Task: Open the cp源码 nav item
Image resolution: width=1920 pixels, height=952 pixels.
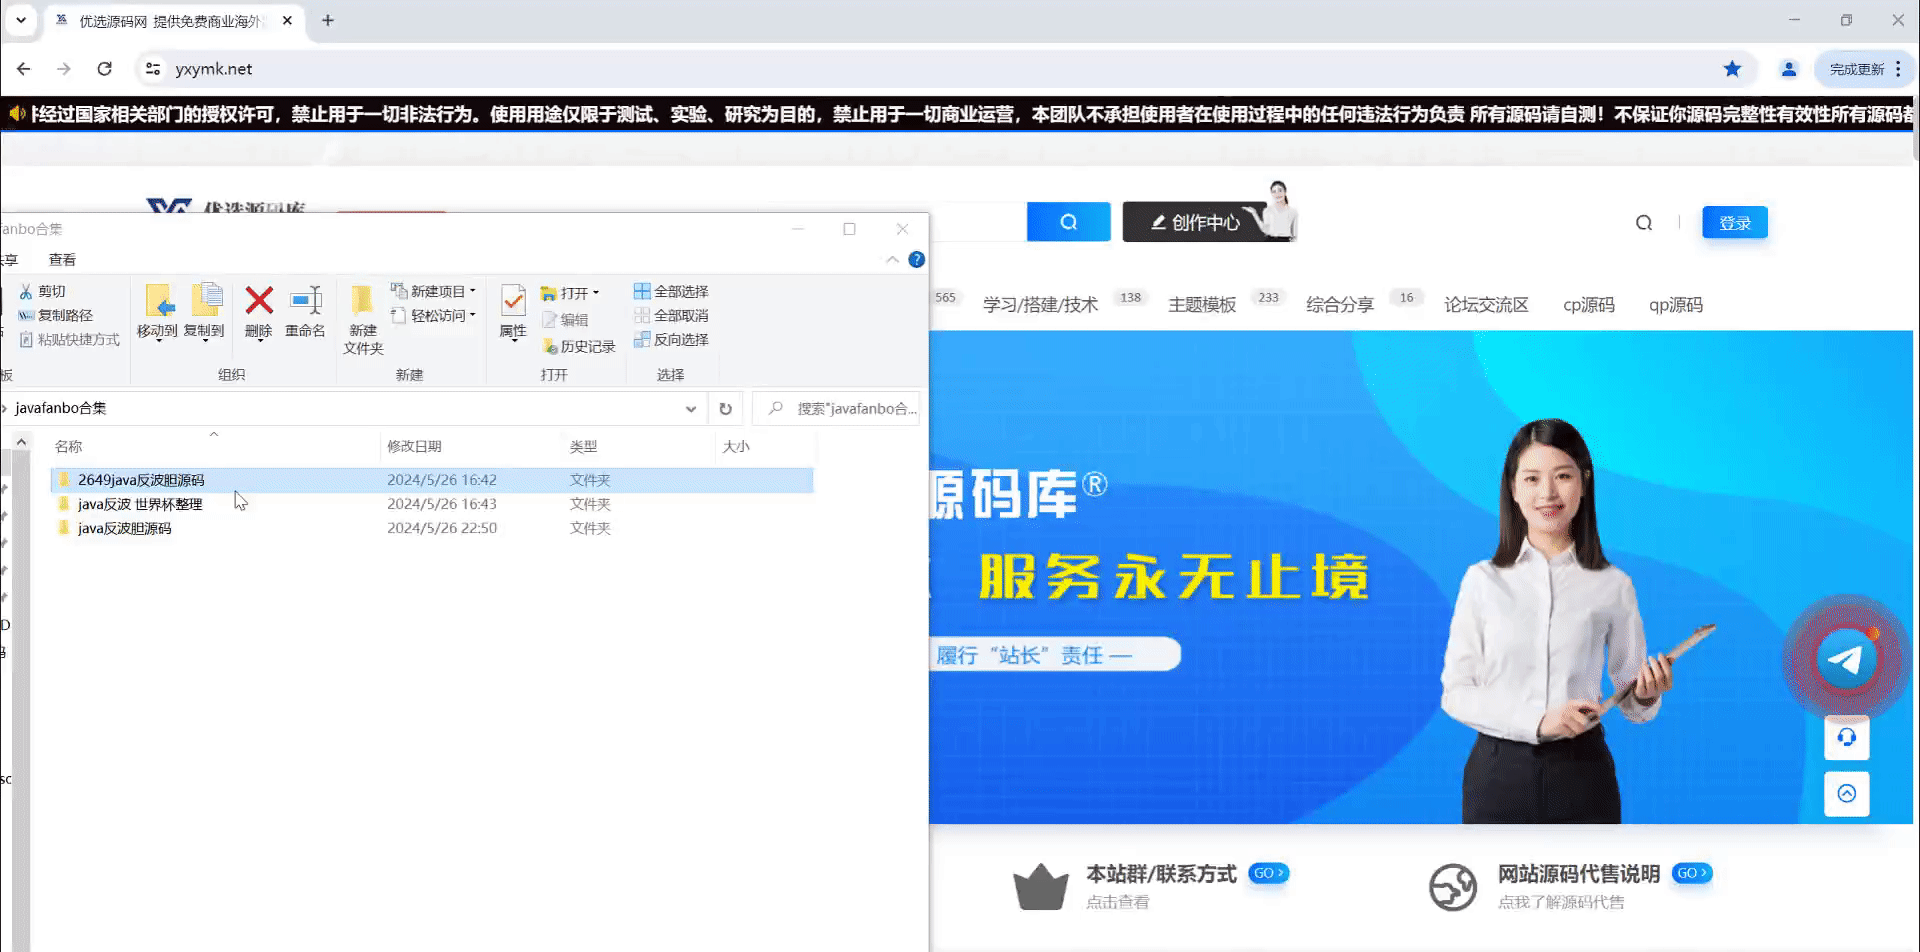Action: [x=1589, y=305]
